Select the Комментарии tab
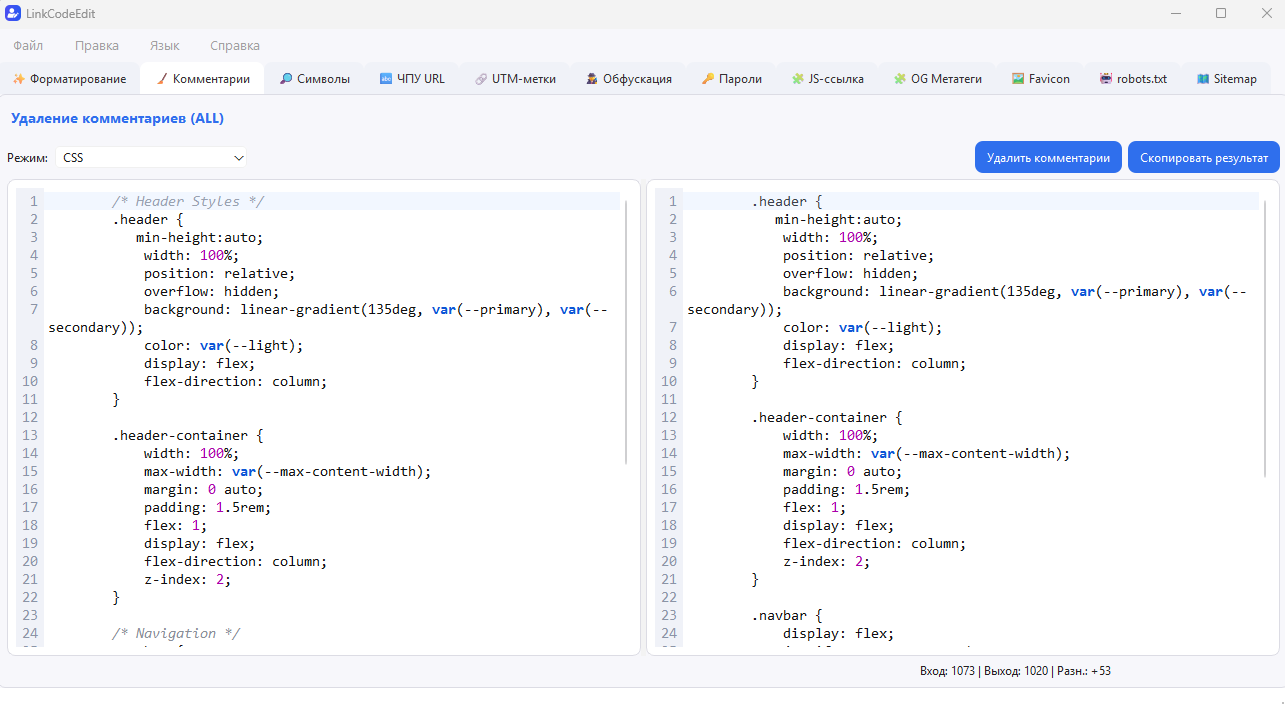 pos(203,79)
